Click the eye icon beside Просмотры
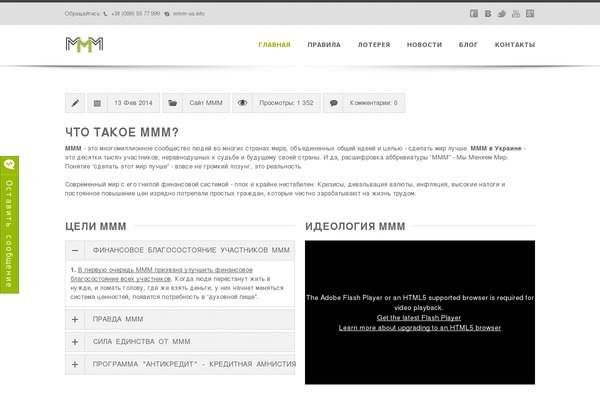The width and height of the screenshot is (600, 400). pos(242,103)
